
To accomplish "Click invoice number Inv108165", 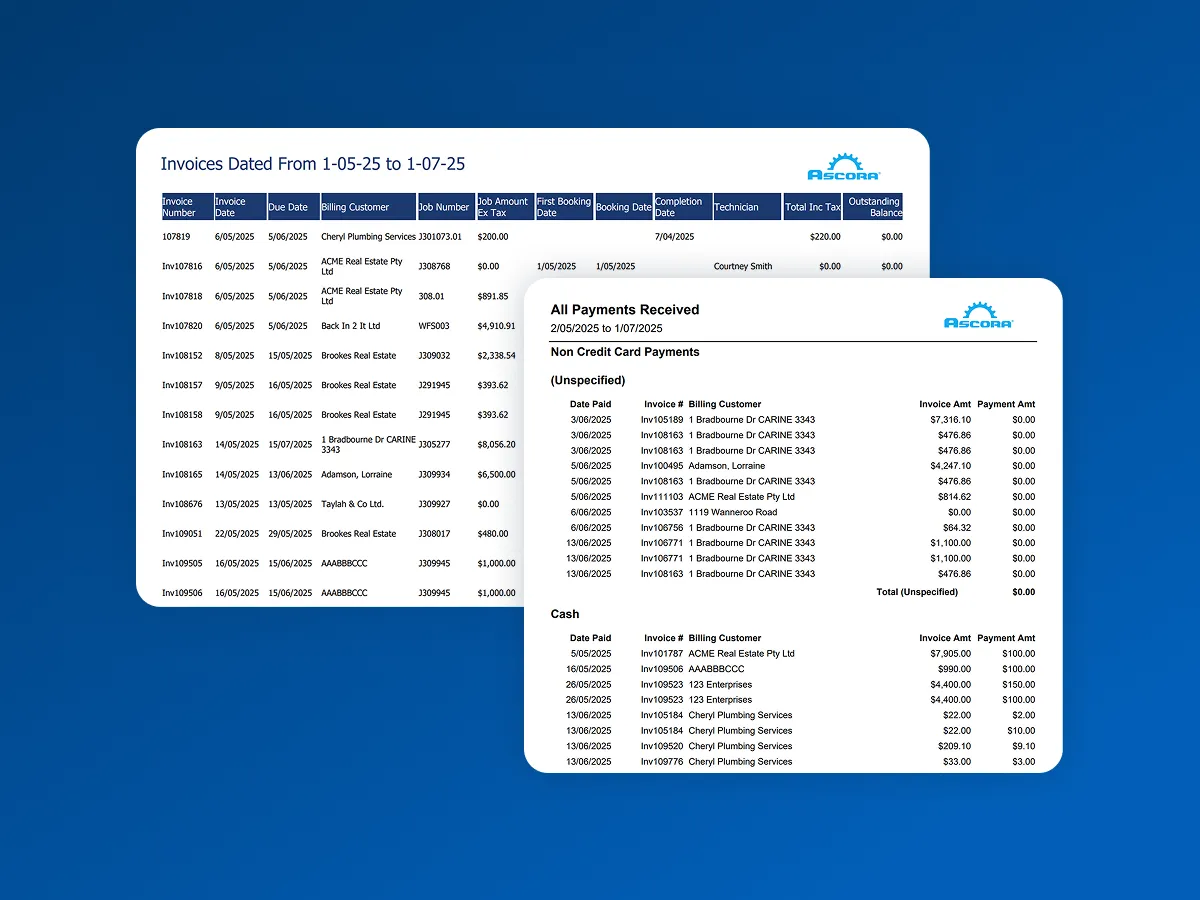I will tap(182, 475).
